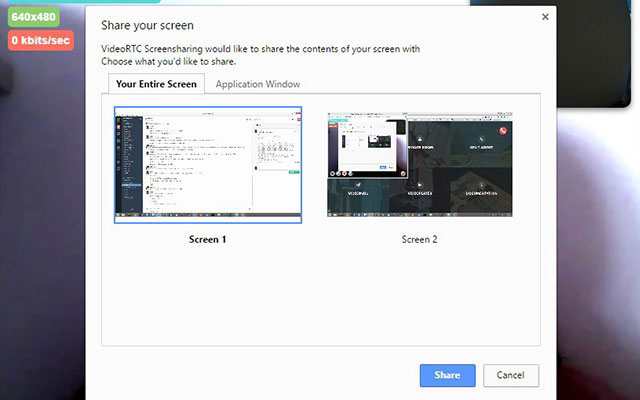Click the Screen 1 label text

[207, 239]
